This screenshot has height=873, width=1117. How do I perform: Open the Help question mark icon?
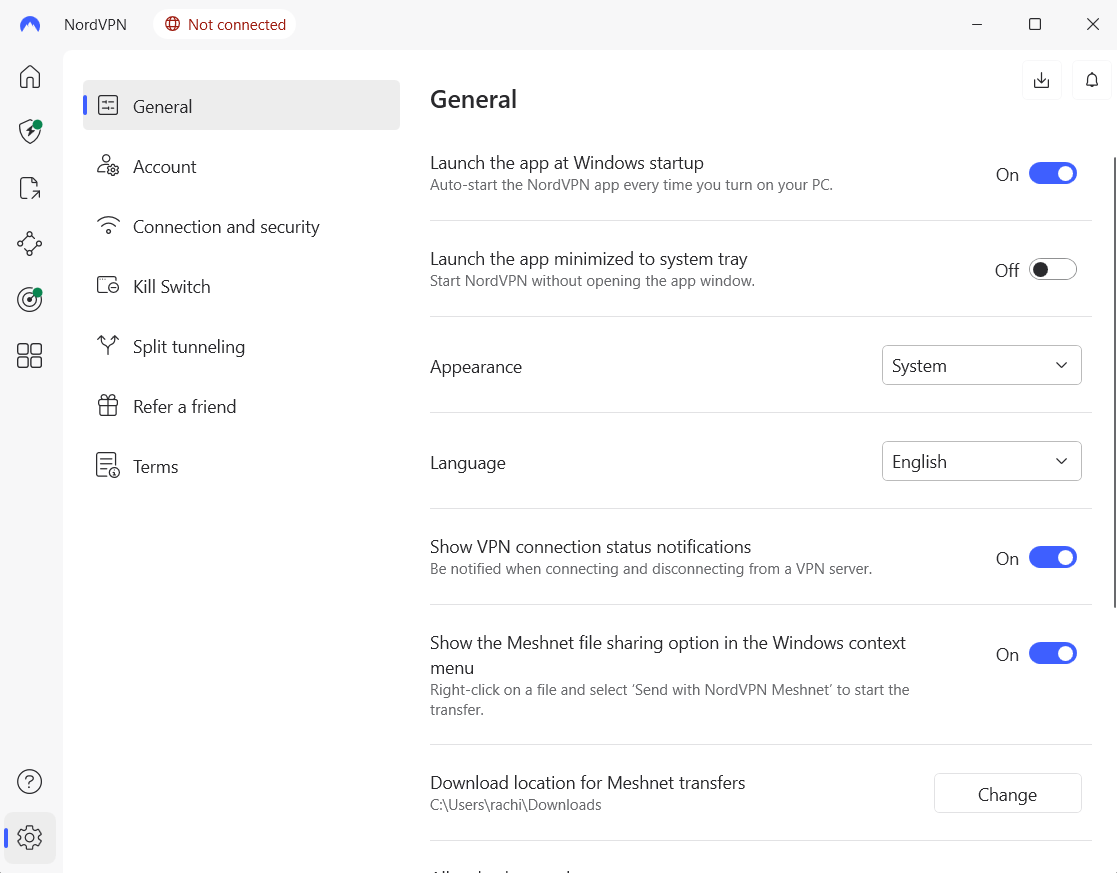[x=30, y=781]
